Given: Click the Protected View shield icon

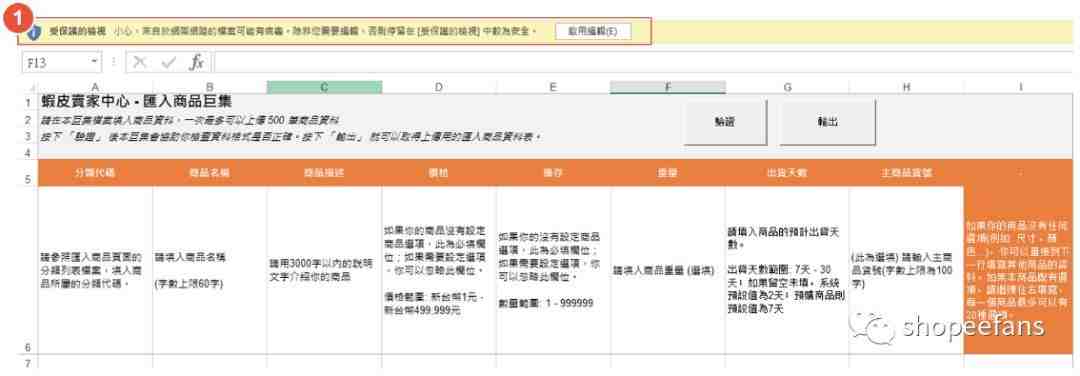Looking at the screenshot, I should click(x=36, y=32).
